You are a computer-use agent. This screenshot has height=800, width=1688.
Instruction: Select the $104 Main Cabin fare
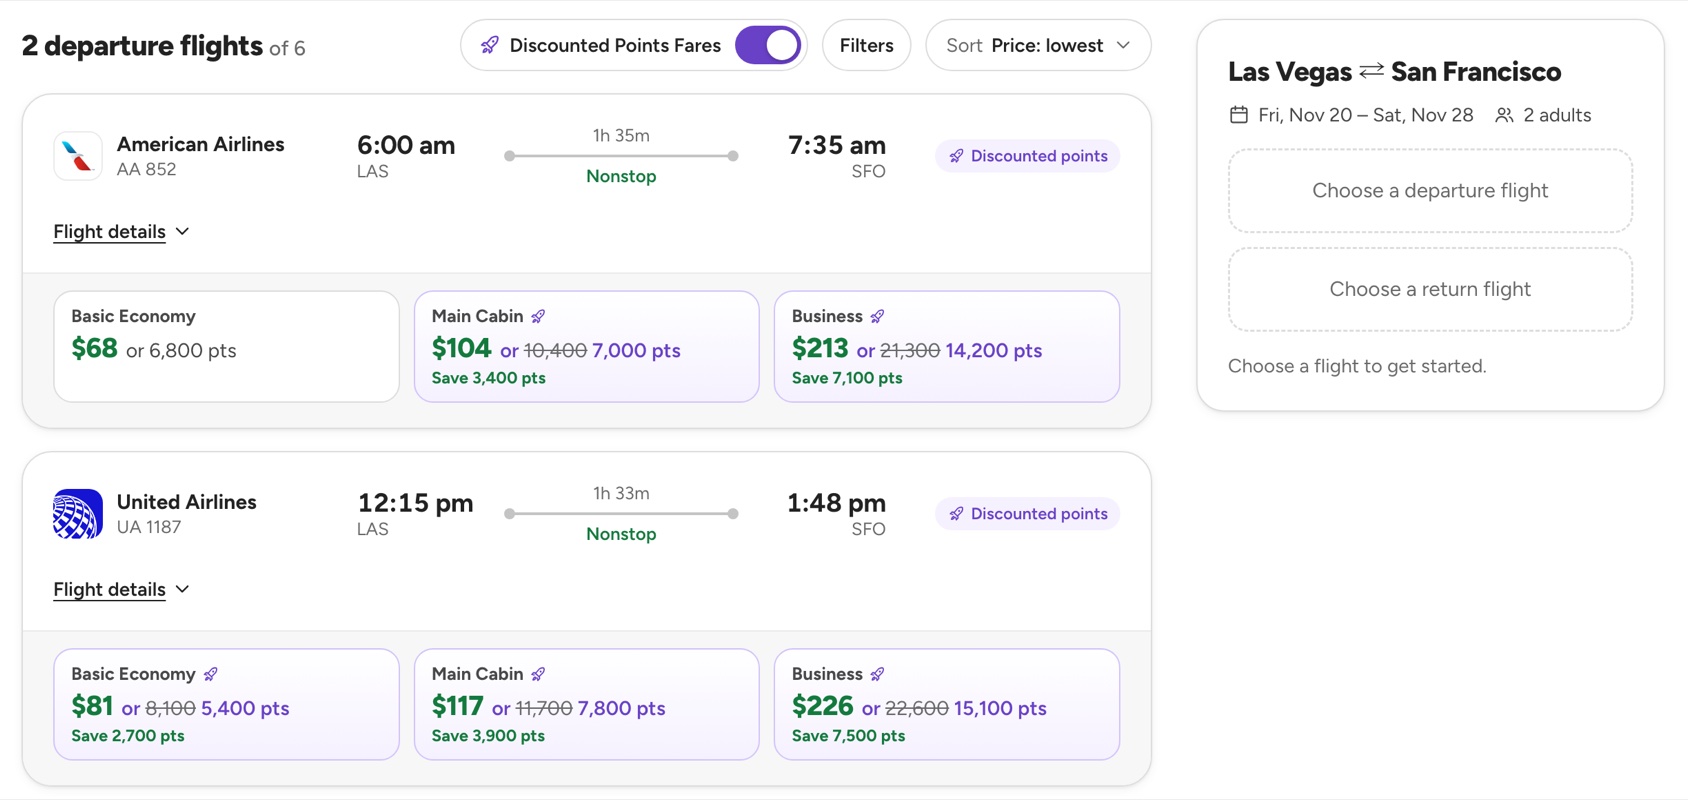(x=587, y=347)
